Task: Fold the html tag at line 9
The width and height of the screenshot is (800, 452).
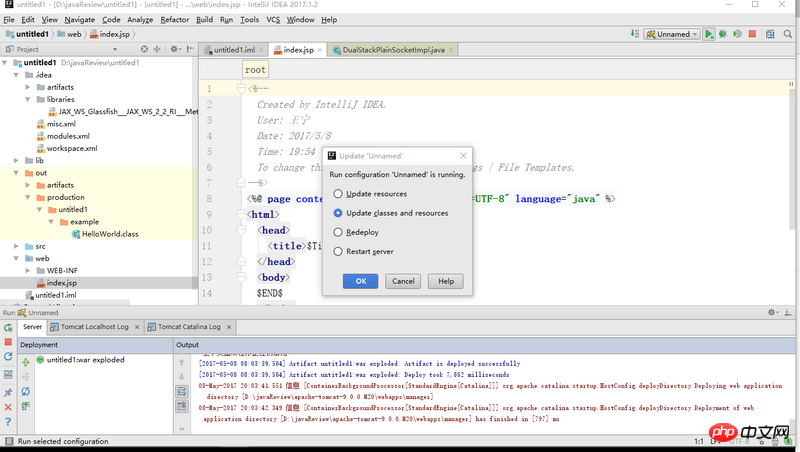Action: pyautogui.click(x=241, y=214)
